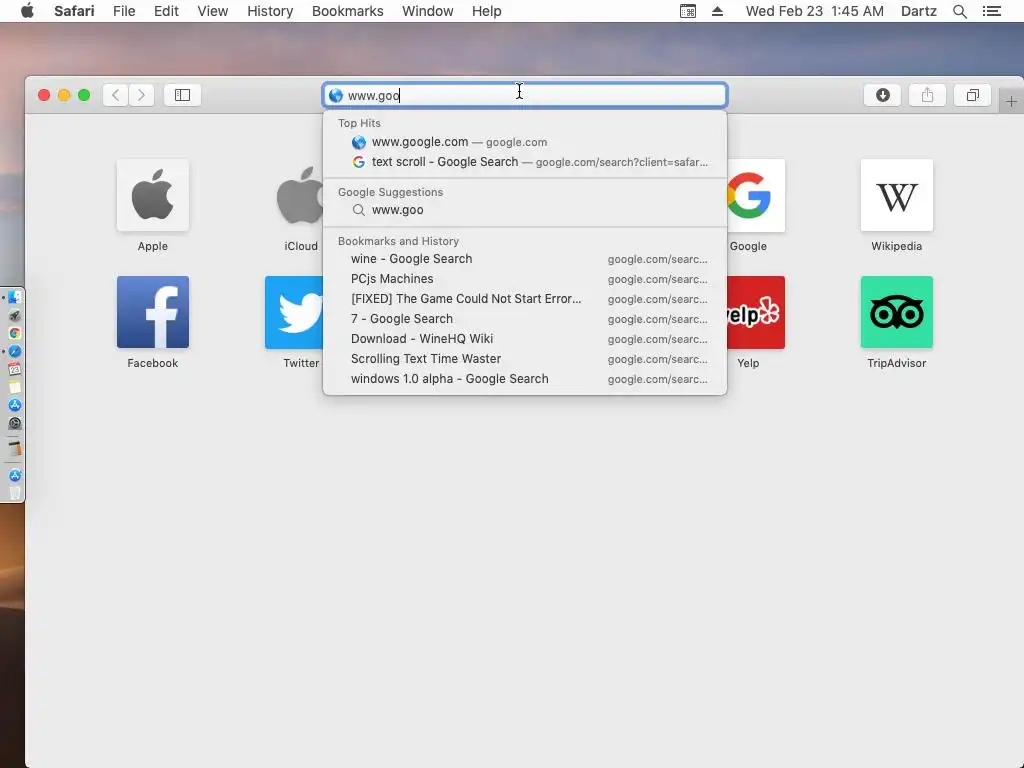Launch Google Chrome from the dock
Viewport: 1024px width, 768px height.
14,333
